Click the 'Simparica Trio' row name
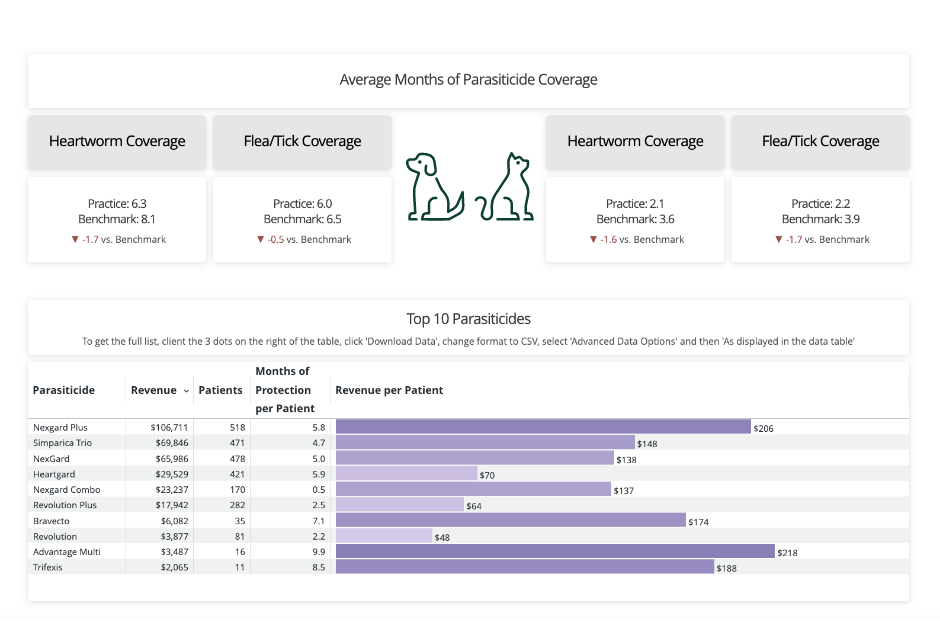Image resolution: width=940 pixels, height=640 pixels. 62,443
